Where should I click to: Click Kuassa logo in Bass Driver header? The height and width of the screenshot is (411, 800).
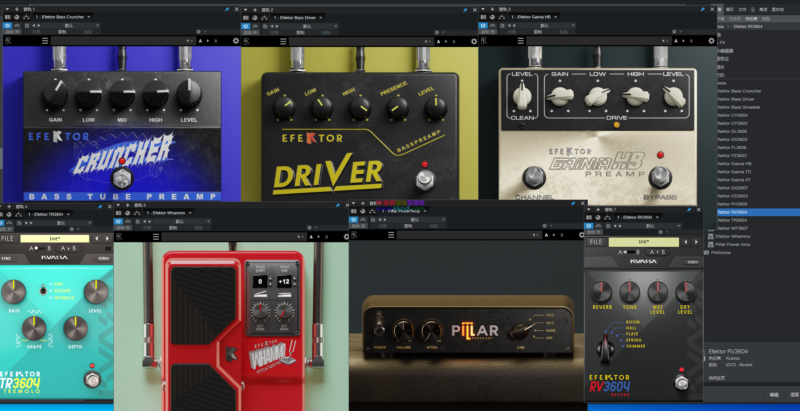(x=246, y=41)
